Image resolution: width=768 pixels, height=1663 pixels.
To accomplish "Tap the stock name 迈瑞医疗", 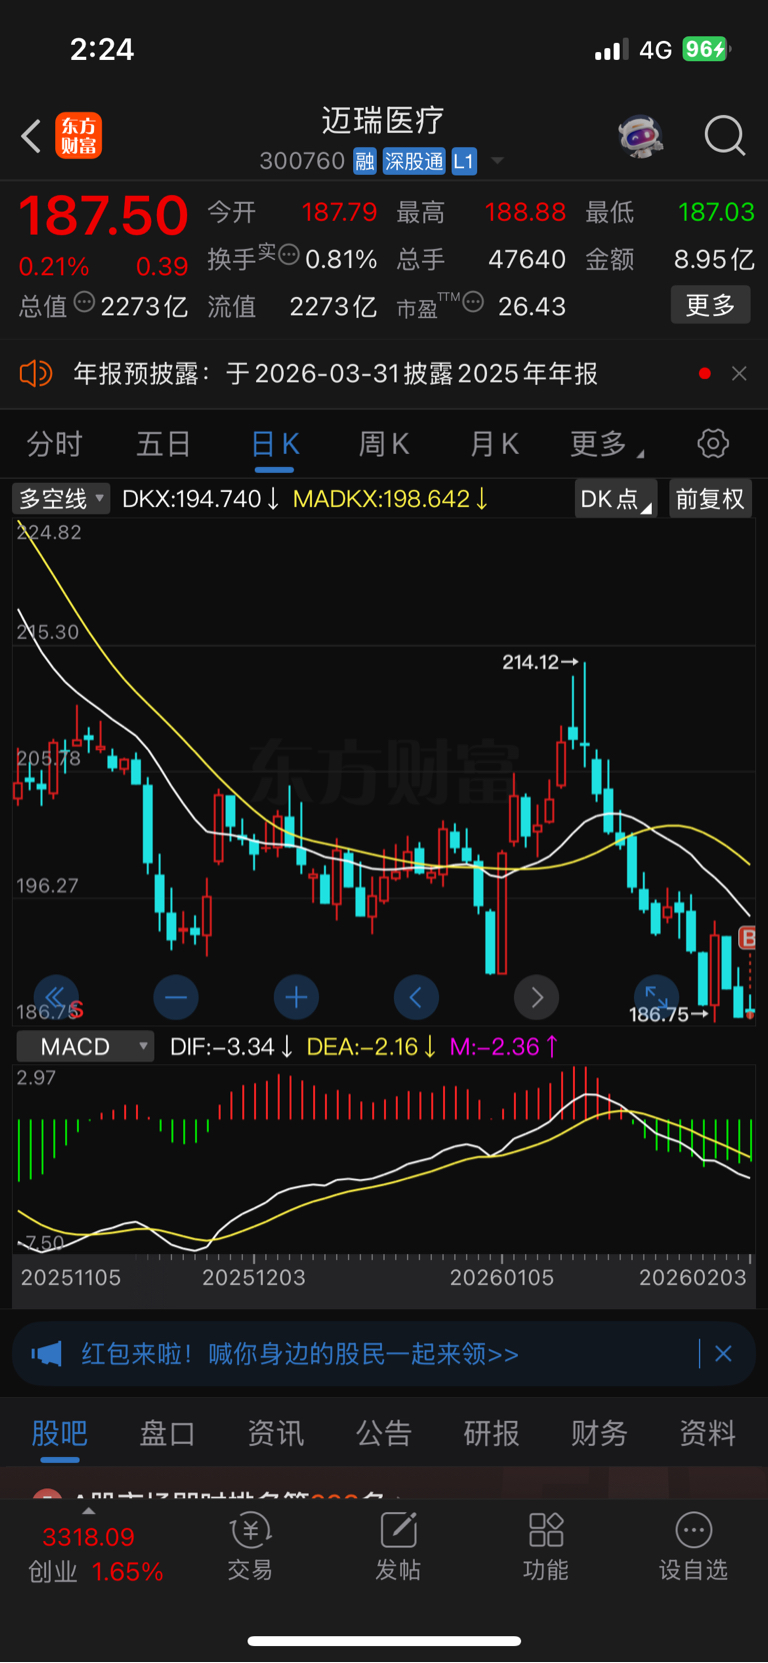I will point(383,121).
